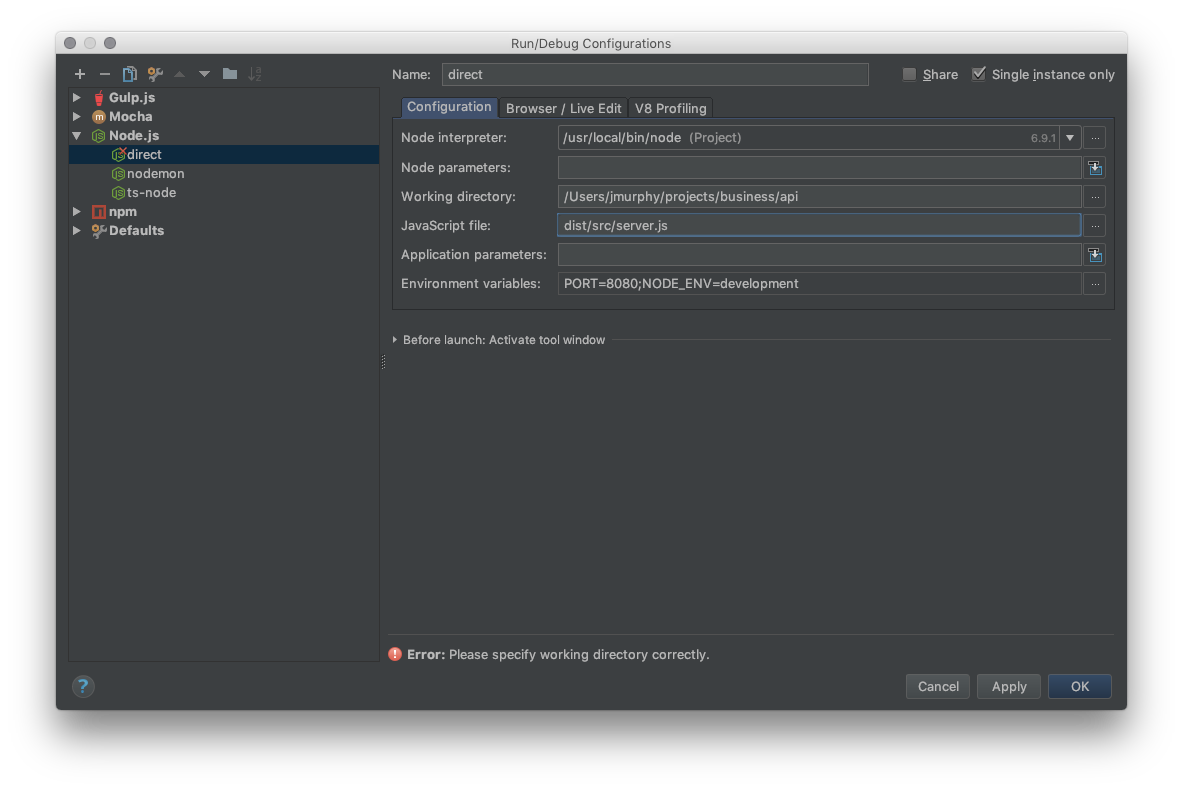Remove the selected configuration with minus icon
The height and width of the screenshot is (790, 1183).
pos(104,74)
